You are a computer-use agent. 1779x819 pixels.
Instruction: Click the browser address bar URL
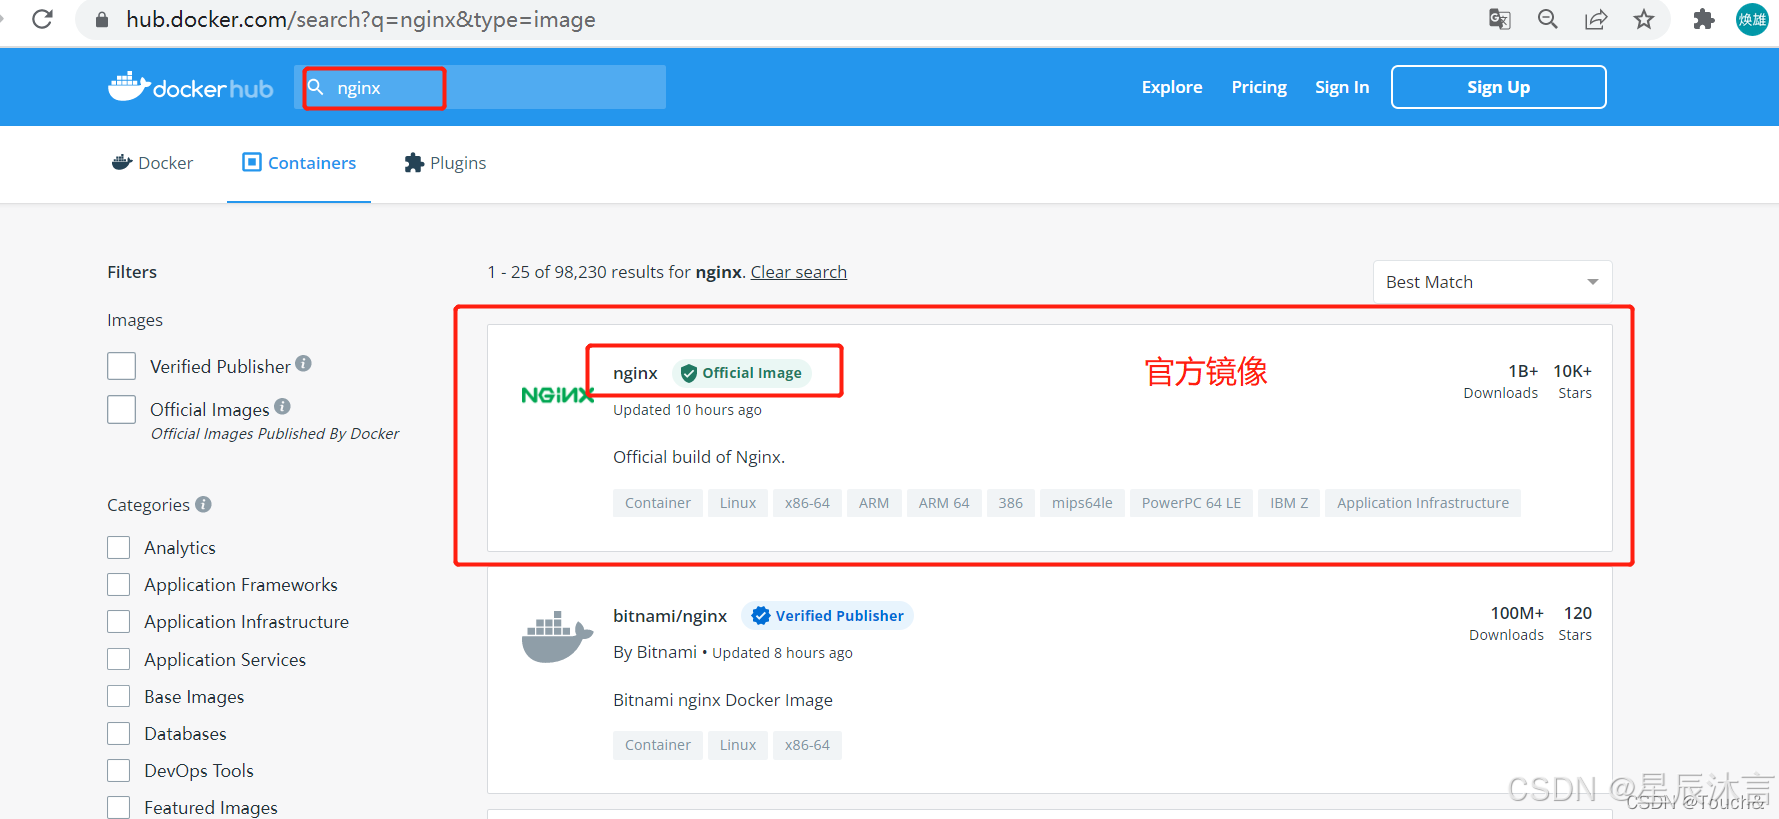pyautogui.click(x=361, y=20)
